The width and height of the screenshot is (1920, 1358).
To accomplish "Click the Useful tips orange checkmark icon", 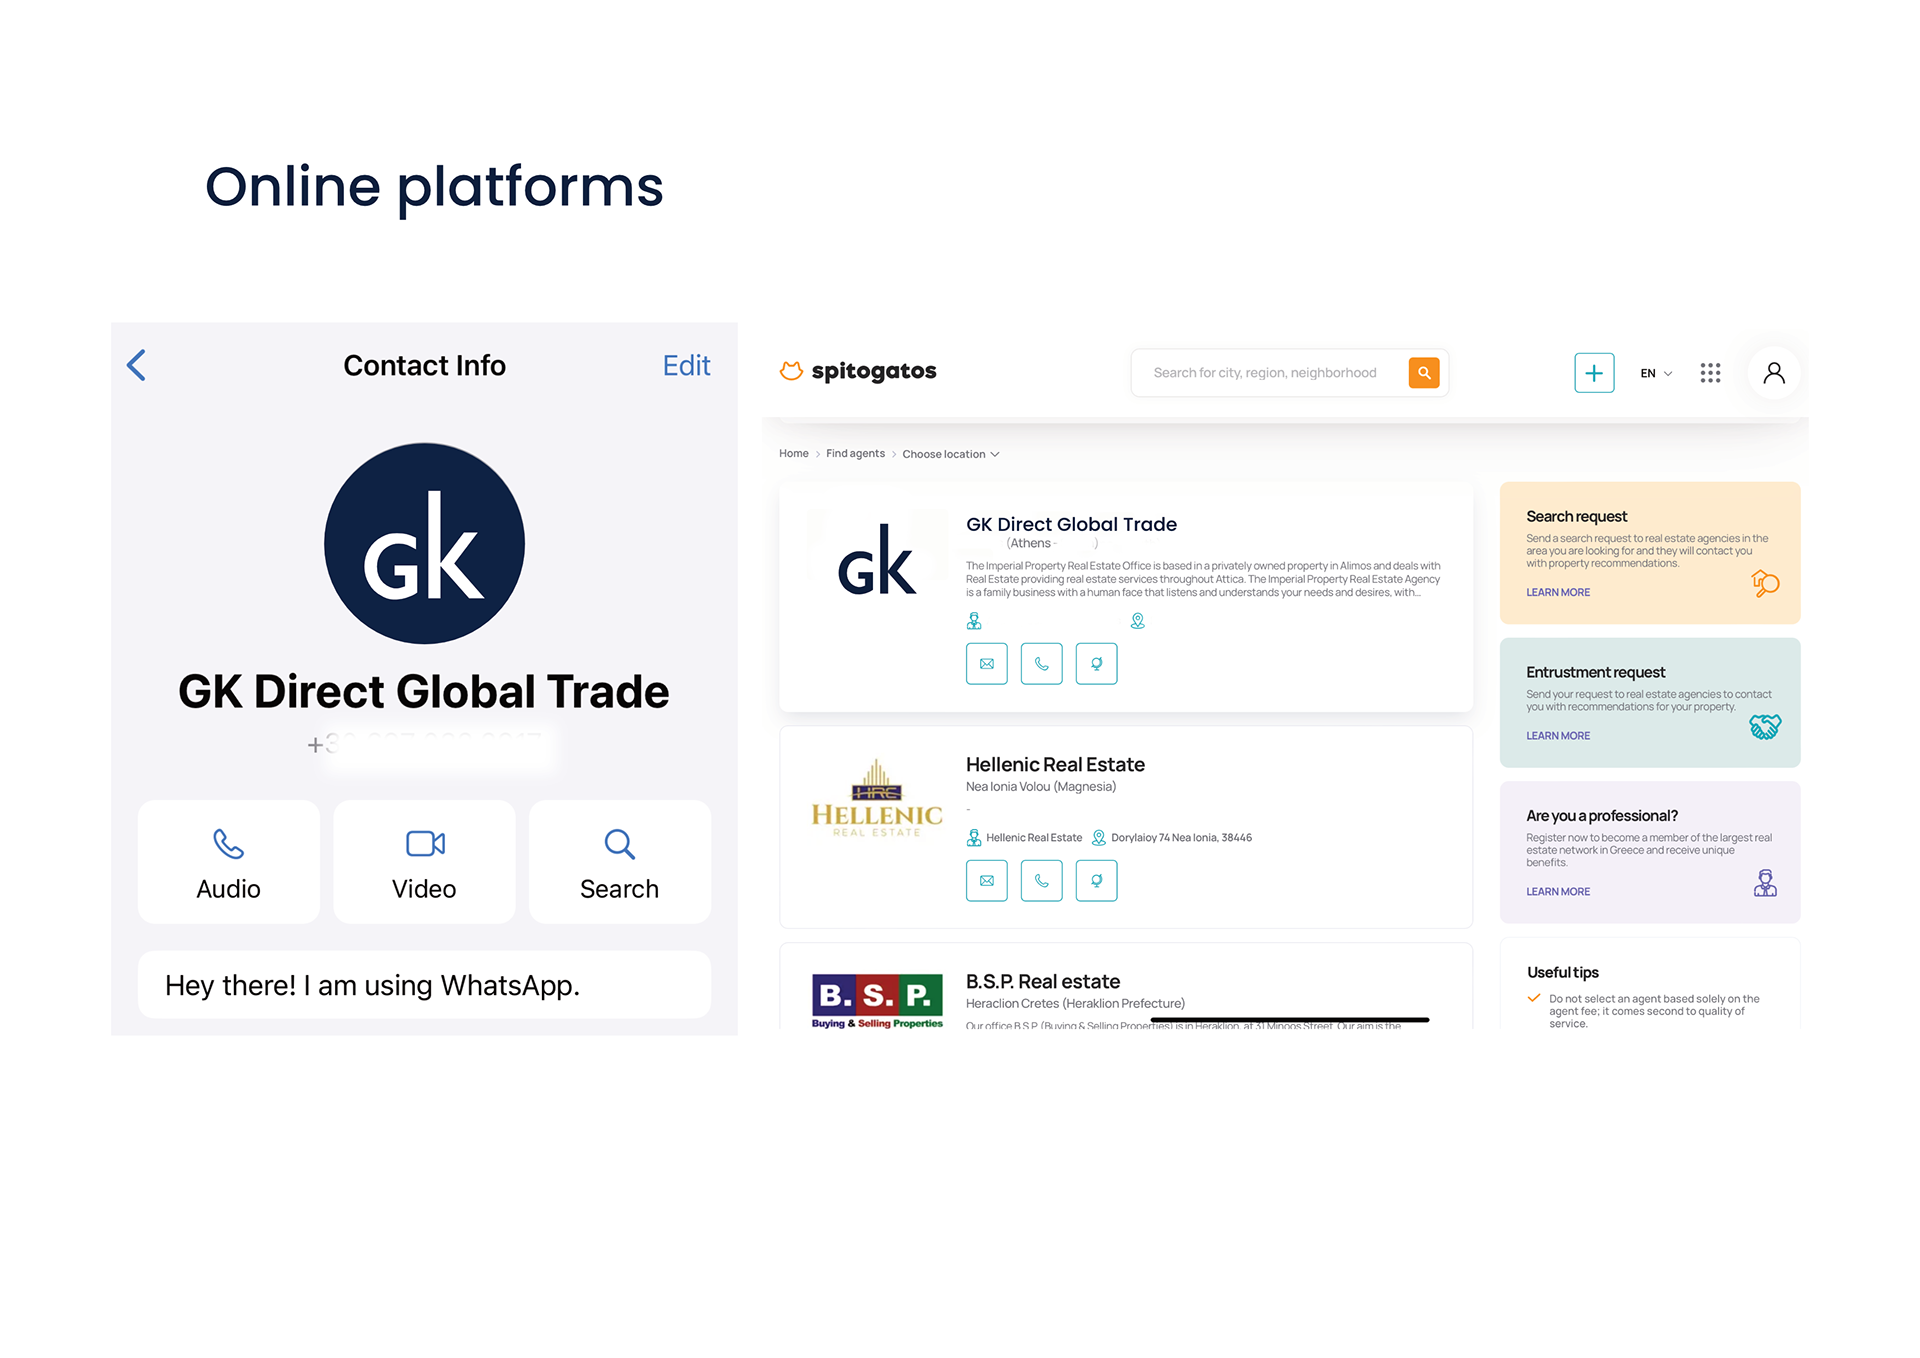I will point(1534,998).
